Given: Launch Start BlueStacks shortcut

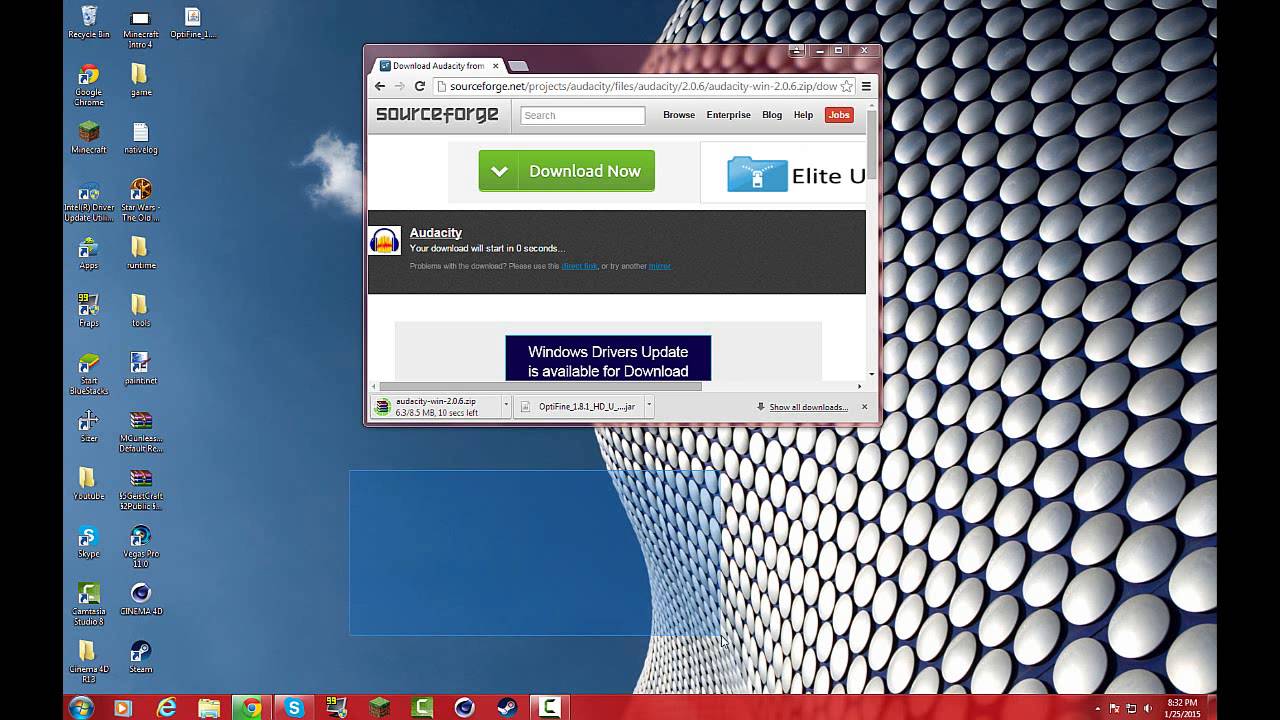Looking at the screenshot, I should 89,374.
